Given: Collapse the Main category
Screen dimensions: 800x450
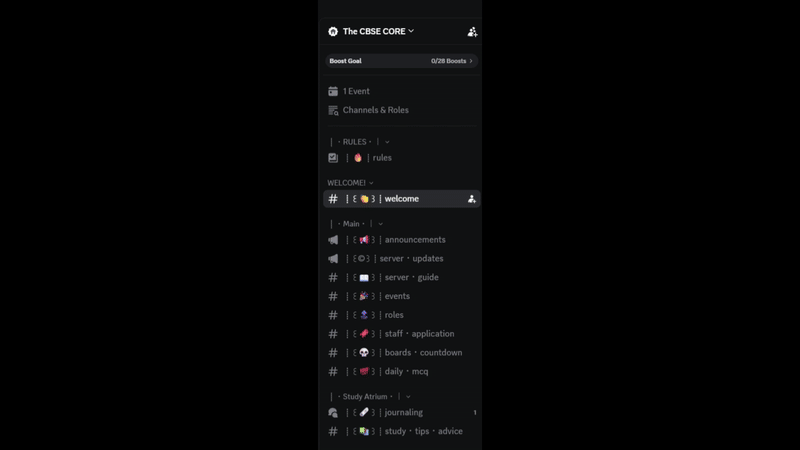Looking at the screenshot, I should coord(356,223).
